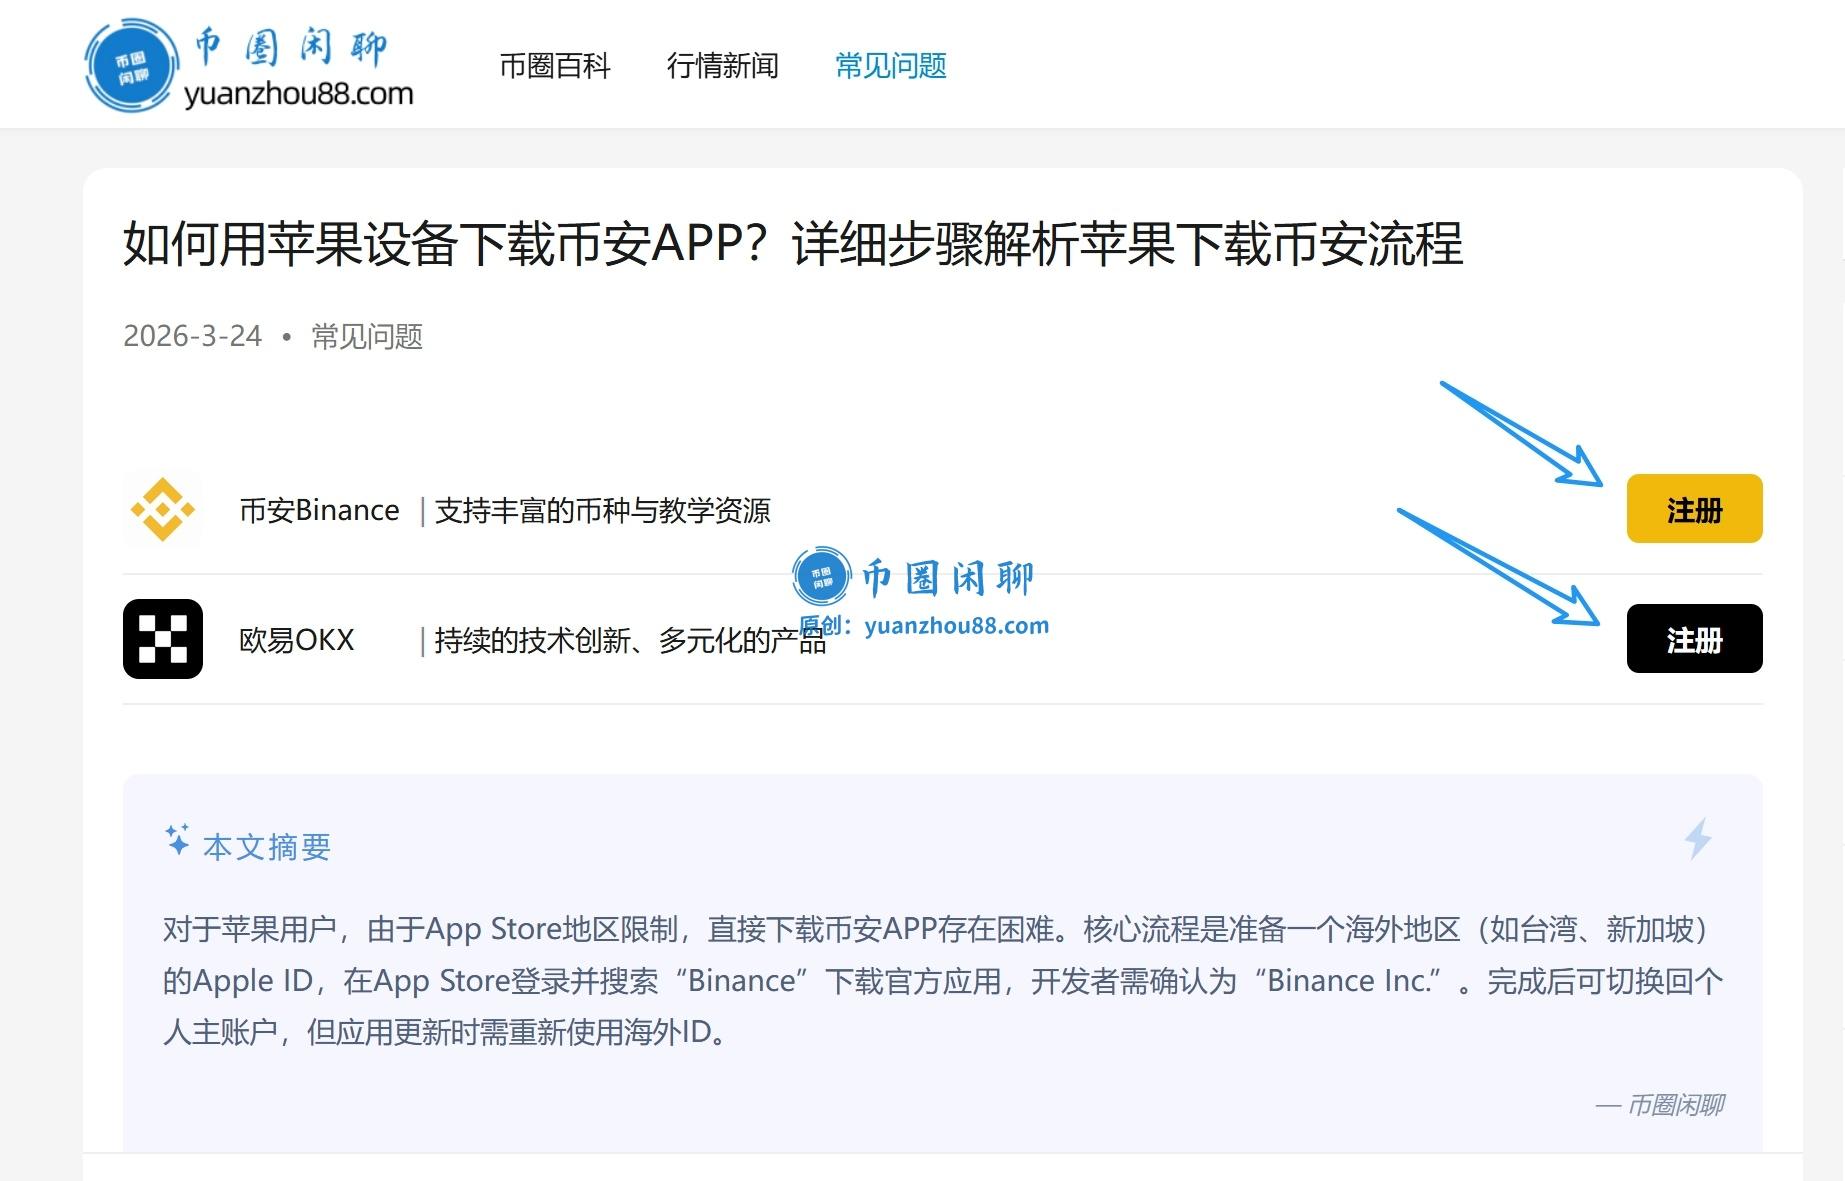Click the article title about 下载币安APP
The image size is (1845, 1181).
pyautogui.click(x=792, y=244)
